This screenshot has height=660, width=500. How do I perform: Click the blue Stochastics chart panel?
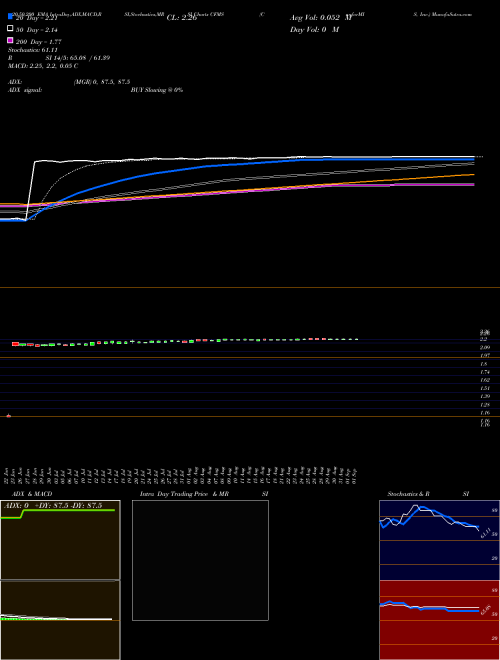click(x=439, y=540)
